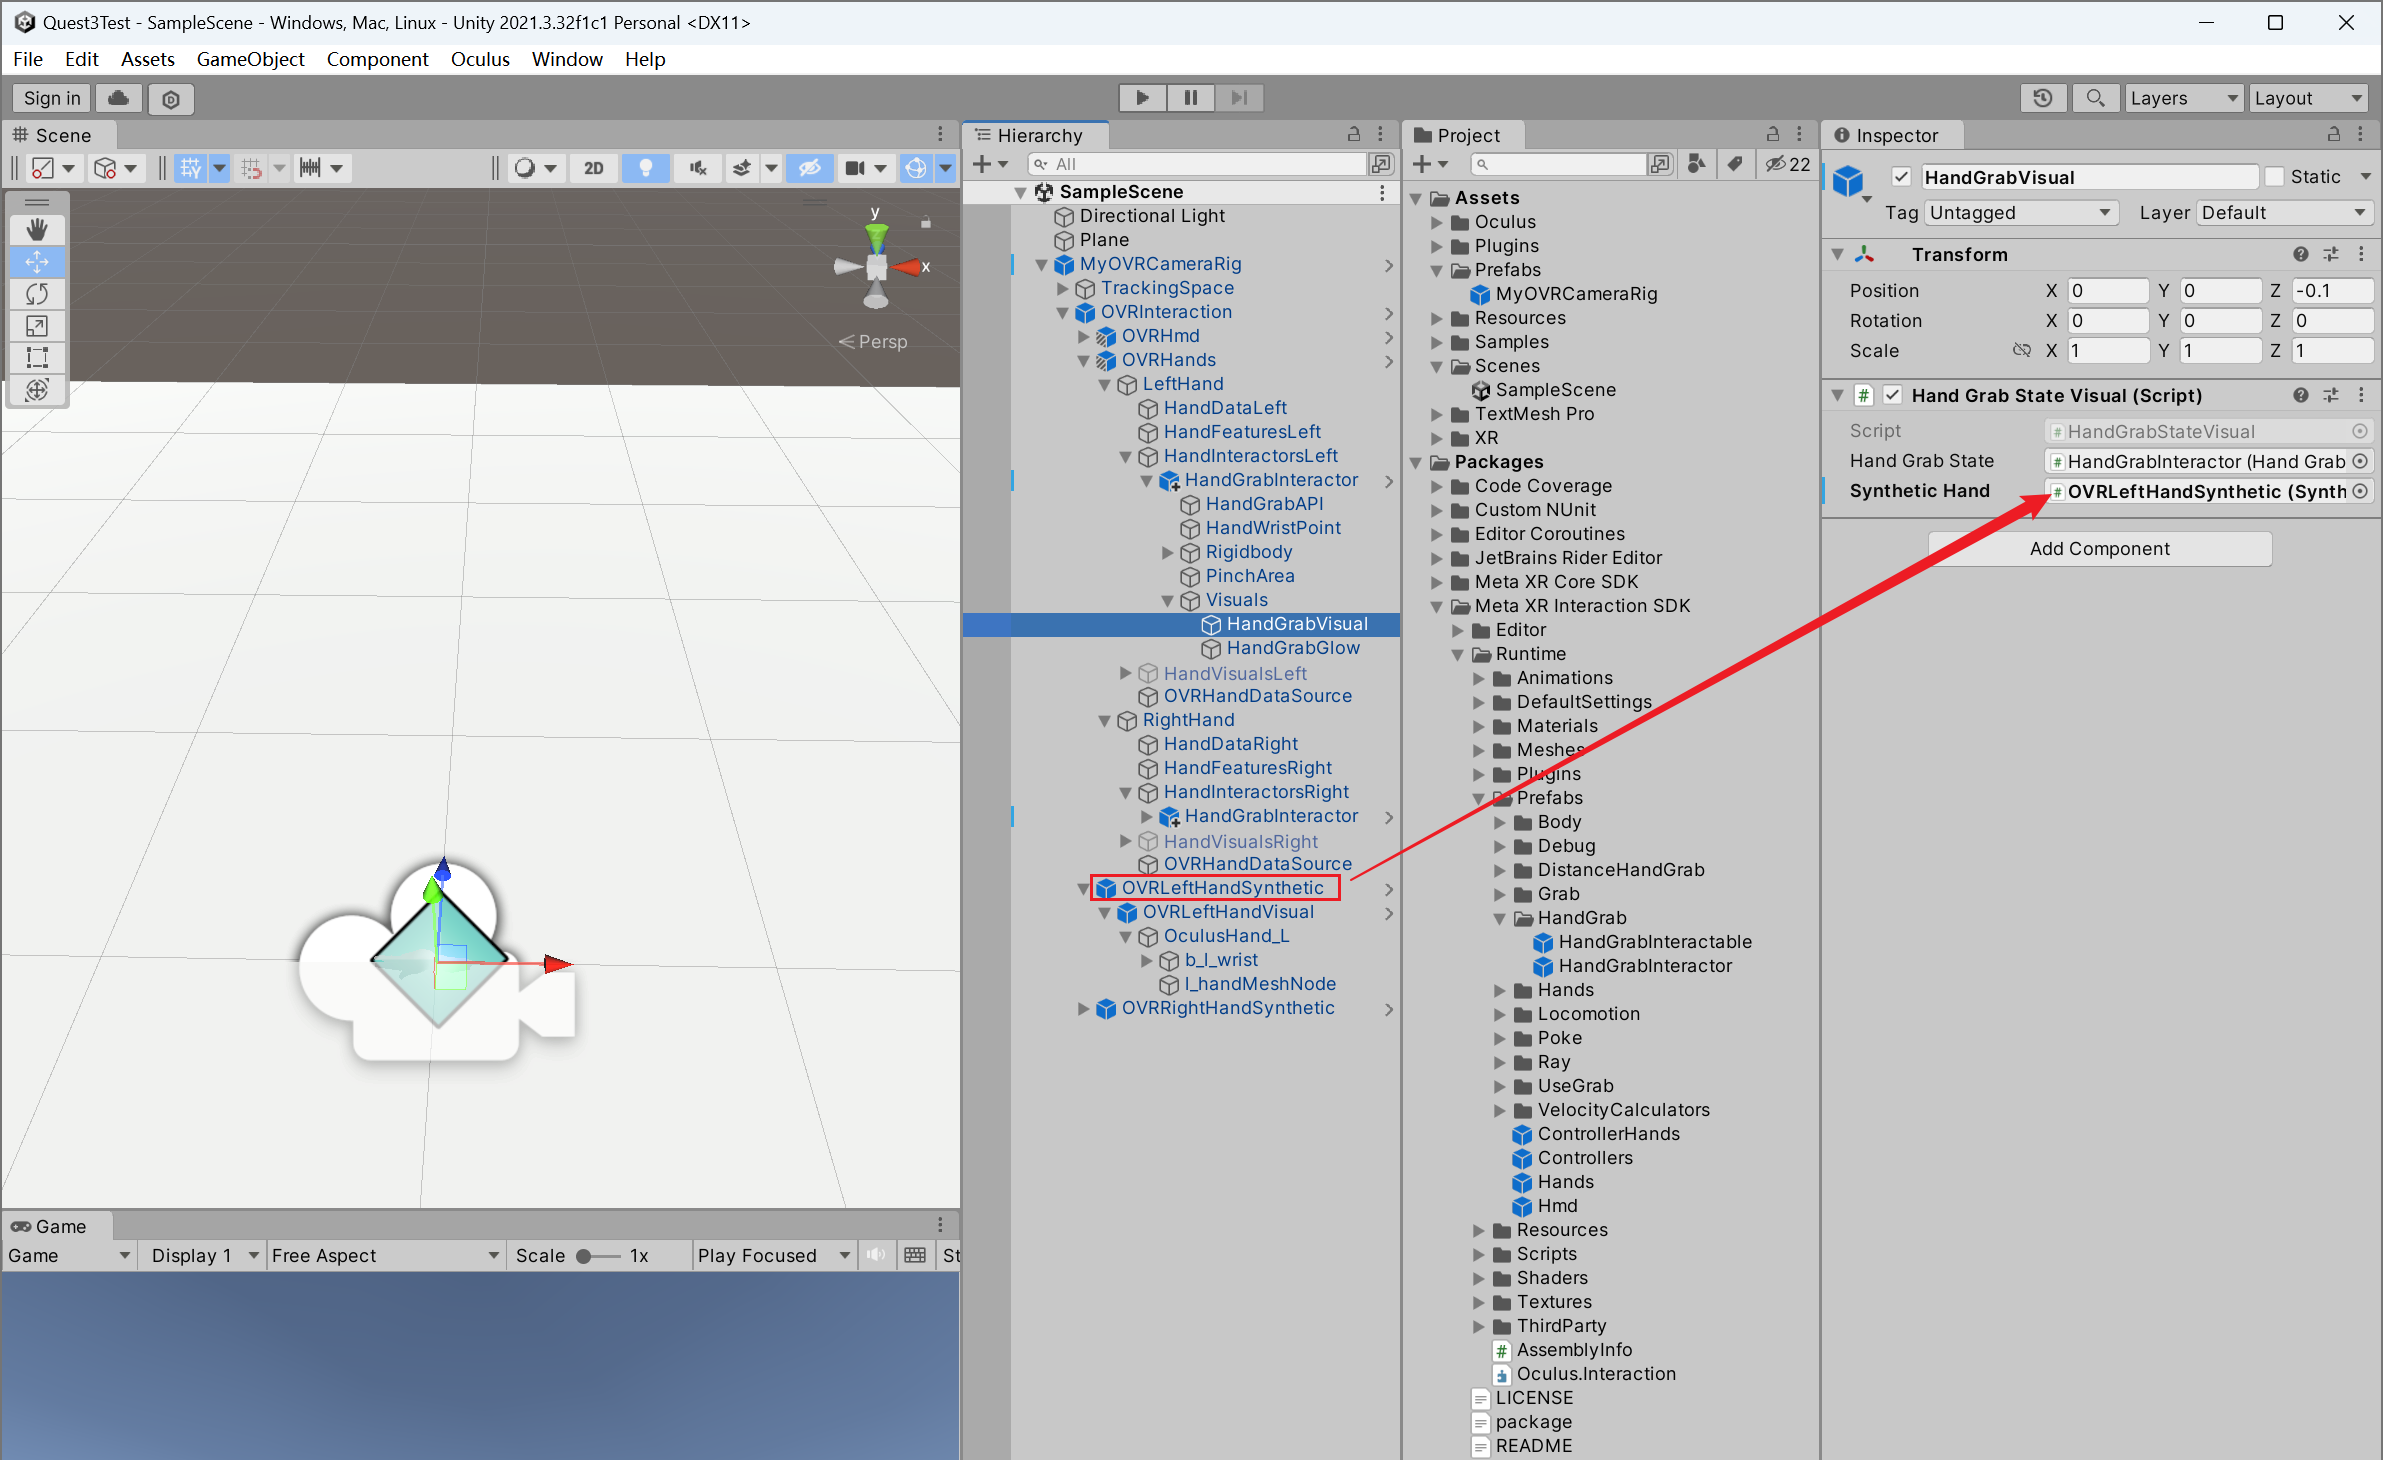Open the Window menu
This screenshot has width=2383, height=1460.
(567, 59)
